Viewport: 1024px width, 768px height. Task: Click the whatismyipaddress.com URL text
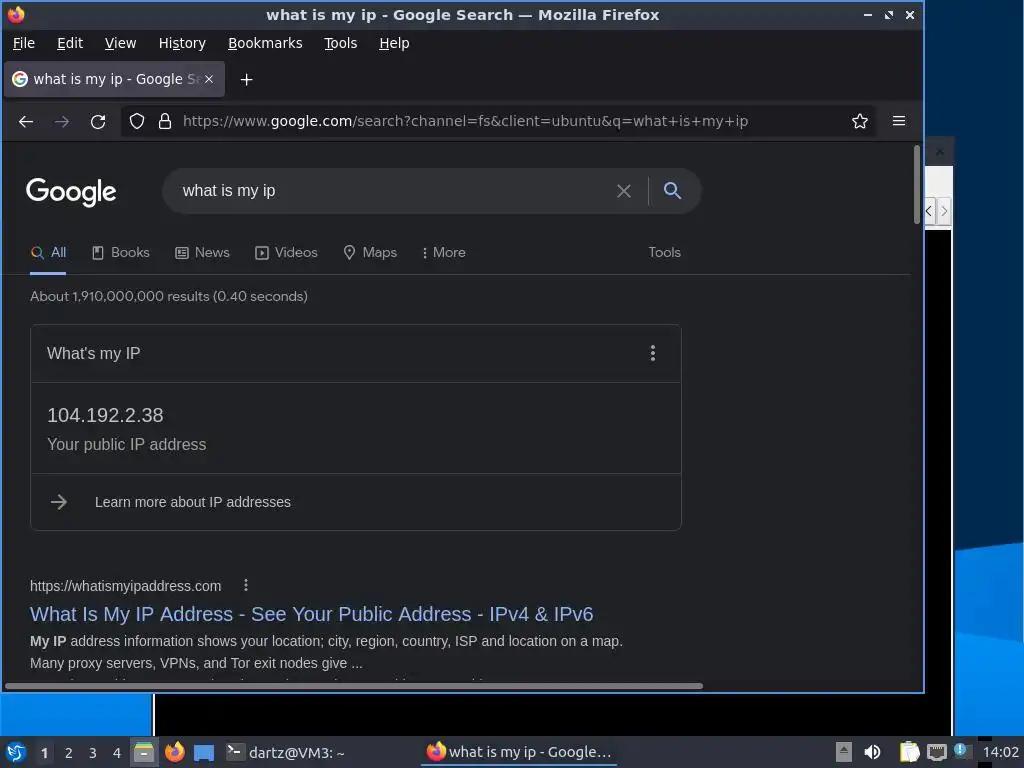[125, 586]
